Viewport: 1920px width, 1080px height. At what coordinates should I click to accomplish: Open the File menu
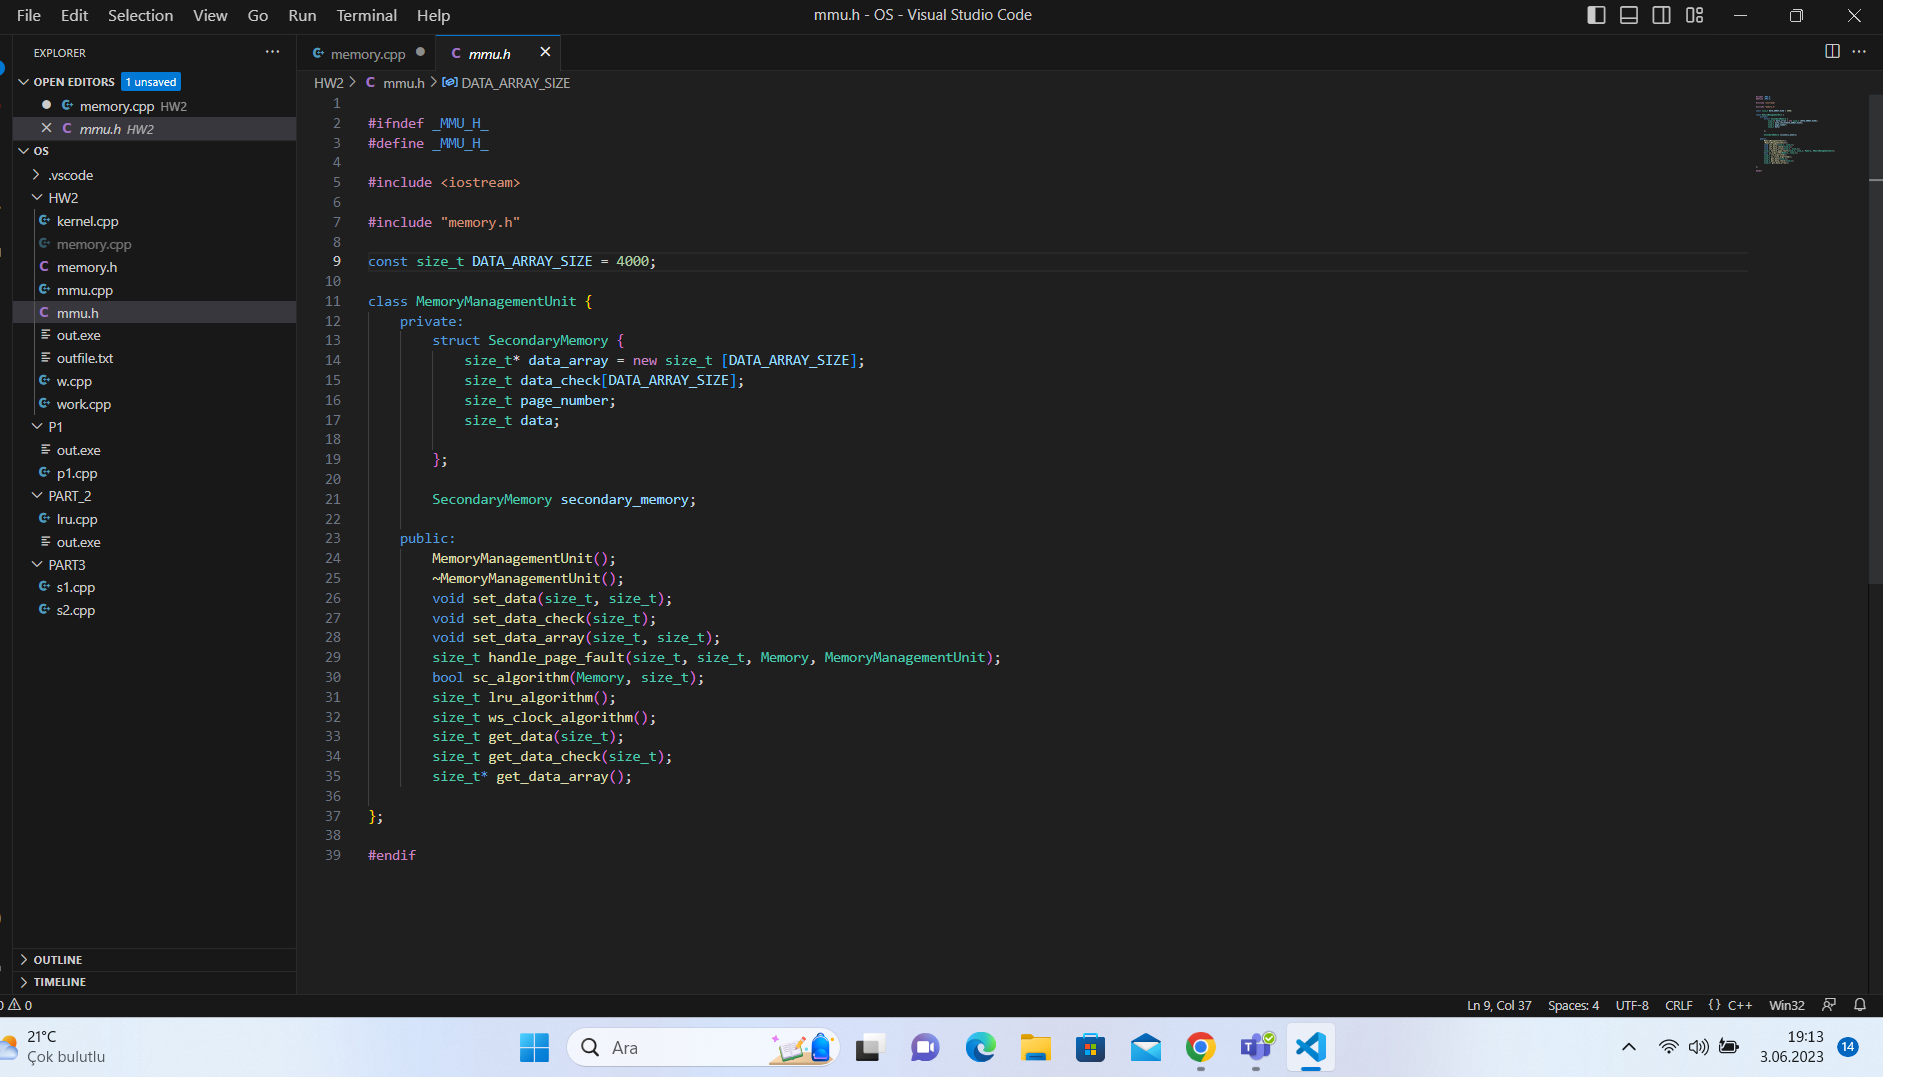[x=29, y=15]
